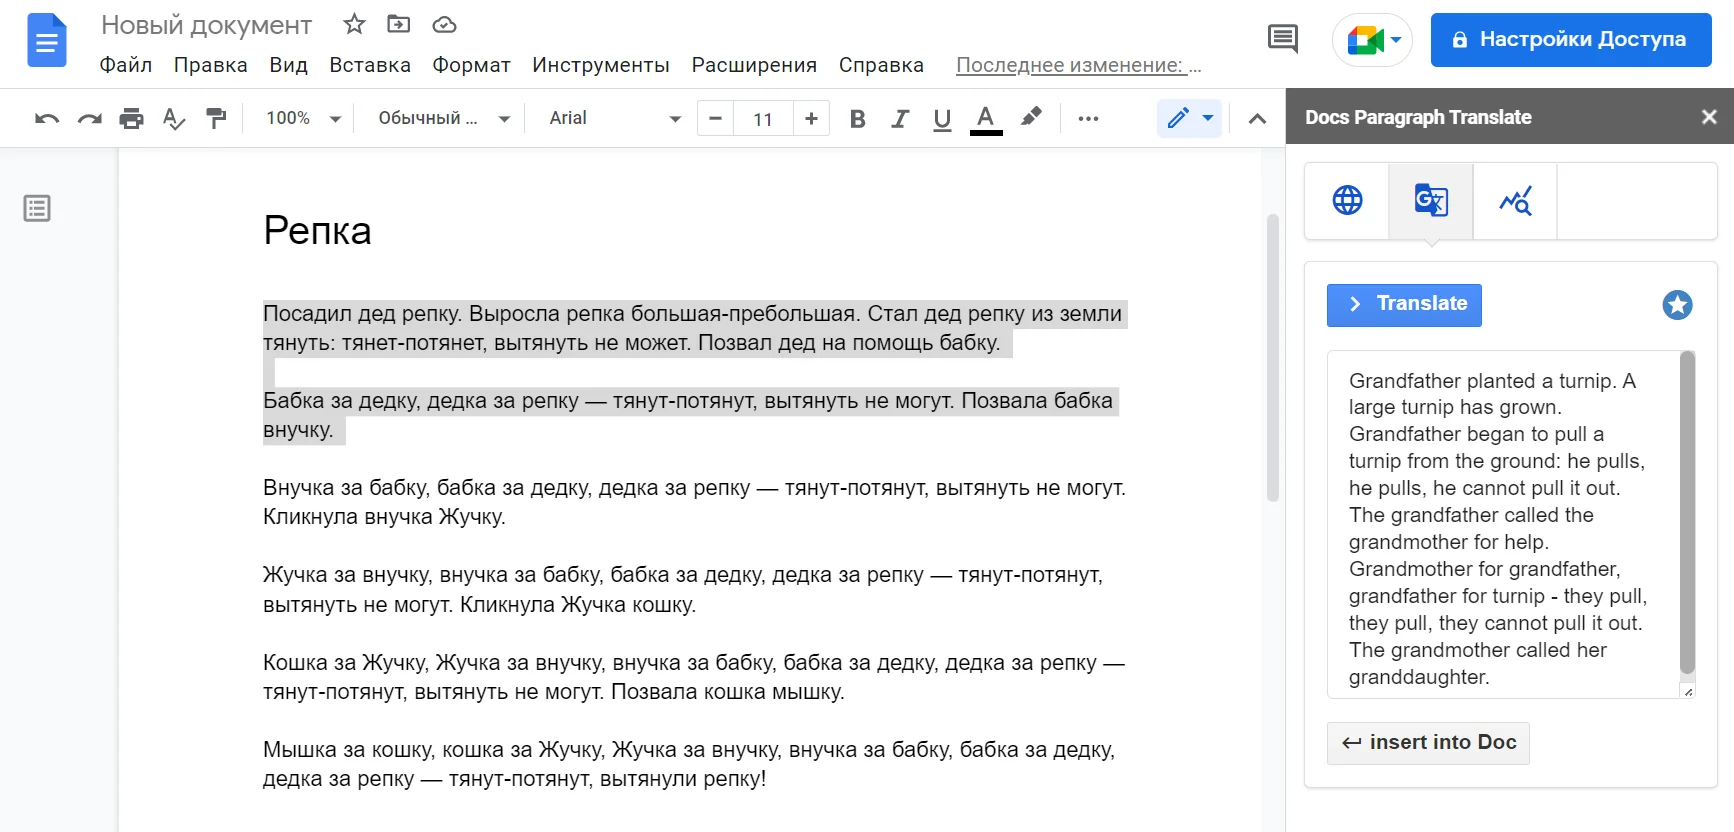Click the spell check icon
Screen dimensions: 1734x832
tap(174, 119)
